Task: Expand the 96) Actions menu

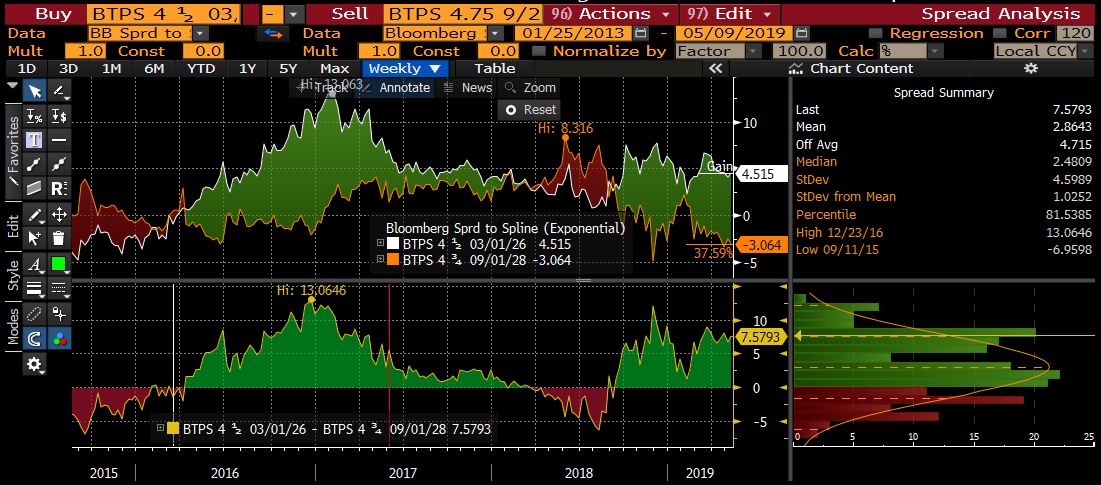Action: pyautogui.click(x=609, y=13)
